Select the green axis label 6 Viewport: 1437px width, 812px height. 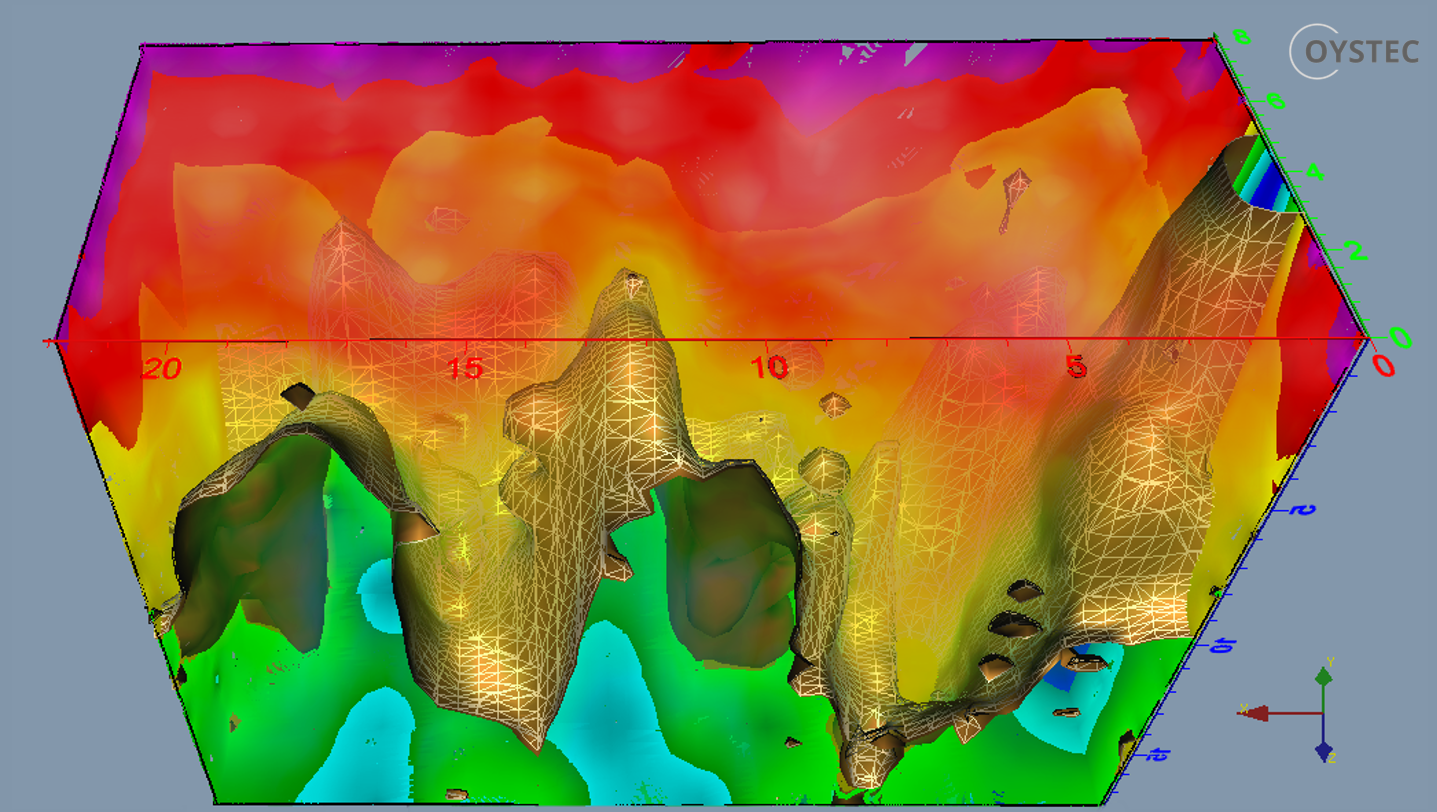1276,102
